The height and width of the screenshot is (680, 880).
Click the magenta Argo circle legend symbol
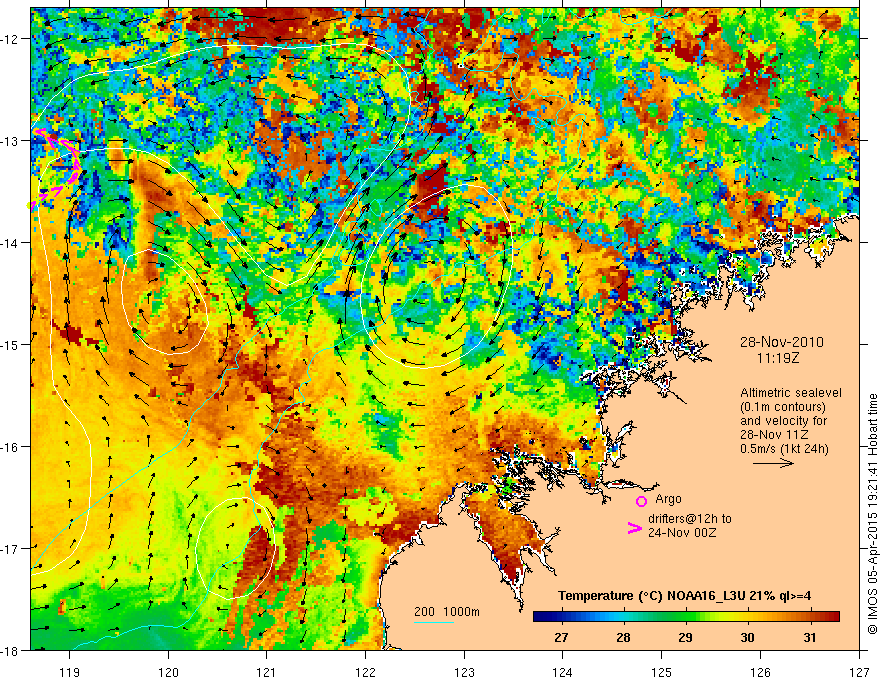click(641, 501)
